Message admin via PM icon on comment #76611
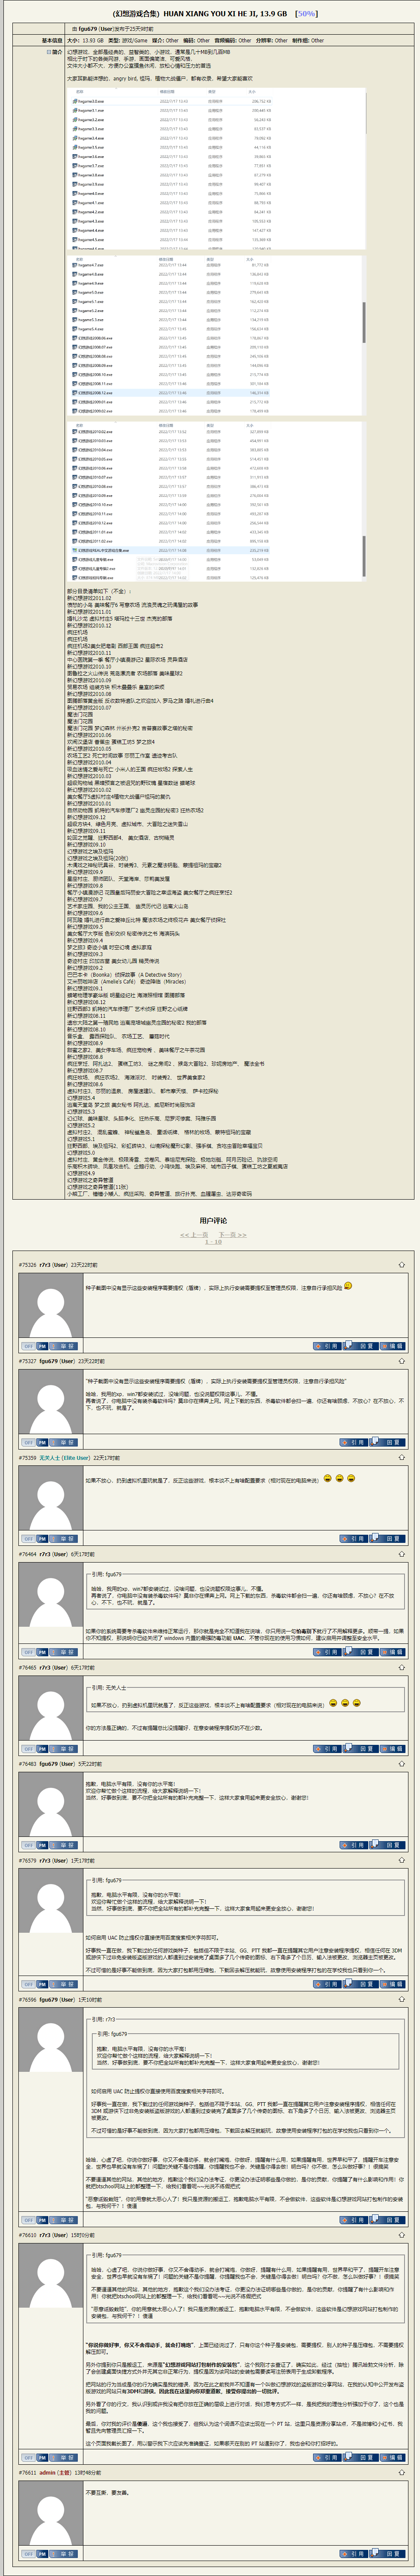 (42, 2553)
